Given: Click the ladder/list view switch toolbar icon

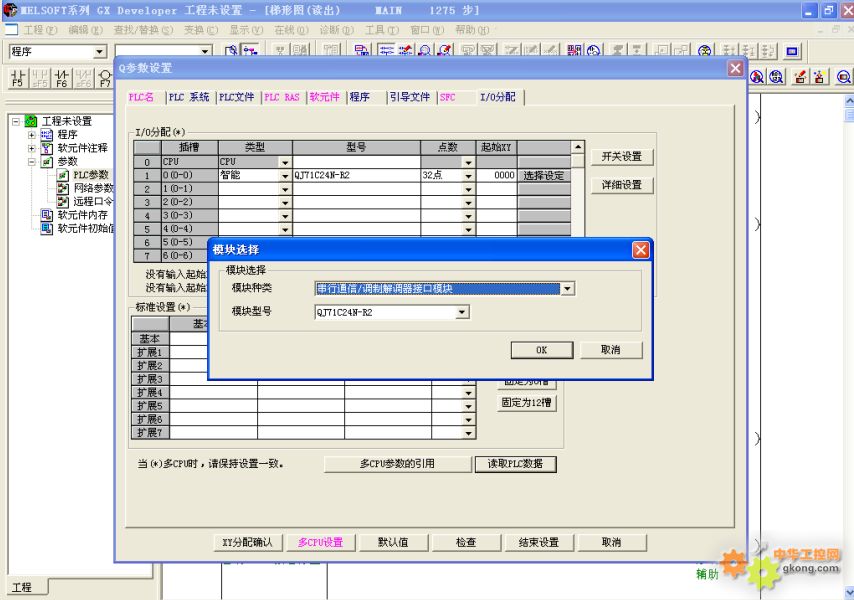Looking at the screenshot, I should tap(362, 51).
